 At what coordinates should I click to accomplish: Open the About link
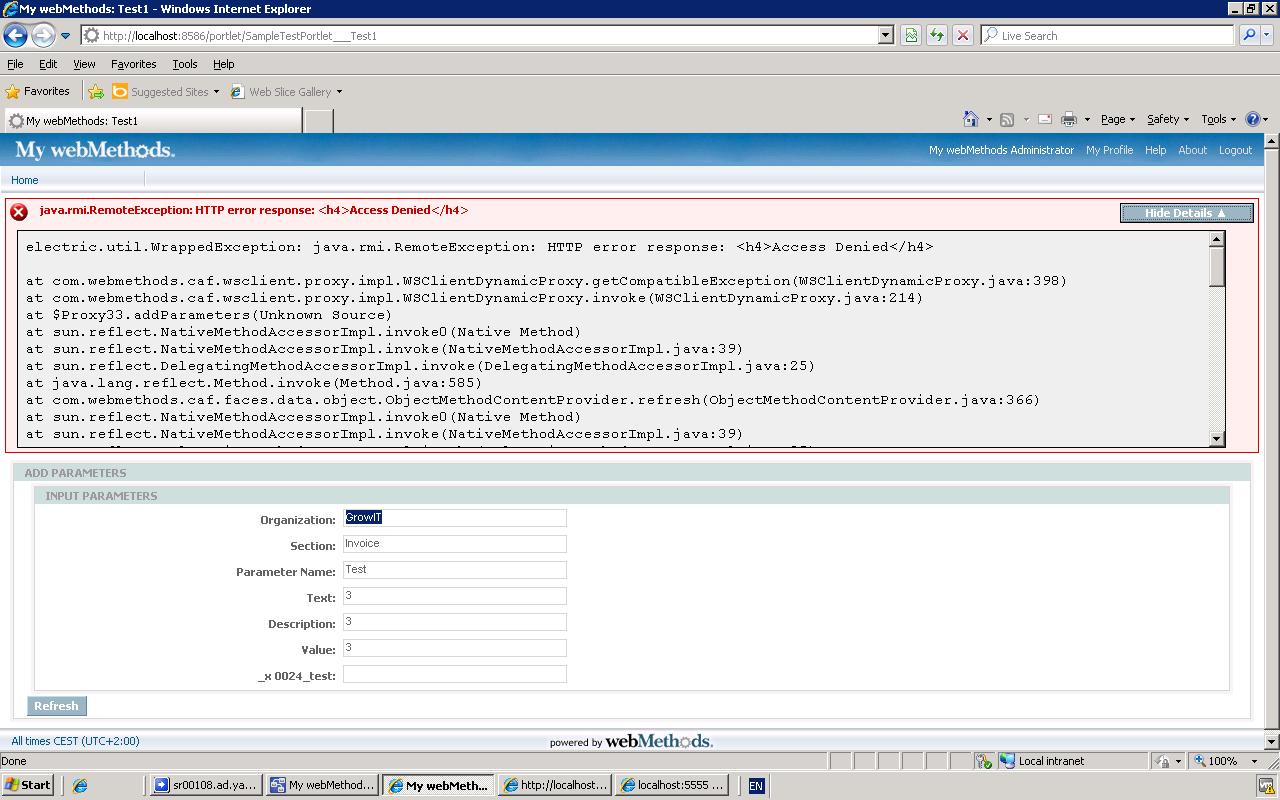pyautogui.click(x=1192, y=150)
